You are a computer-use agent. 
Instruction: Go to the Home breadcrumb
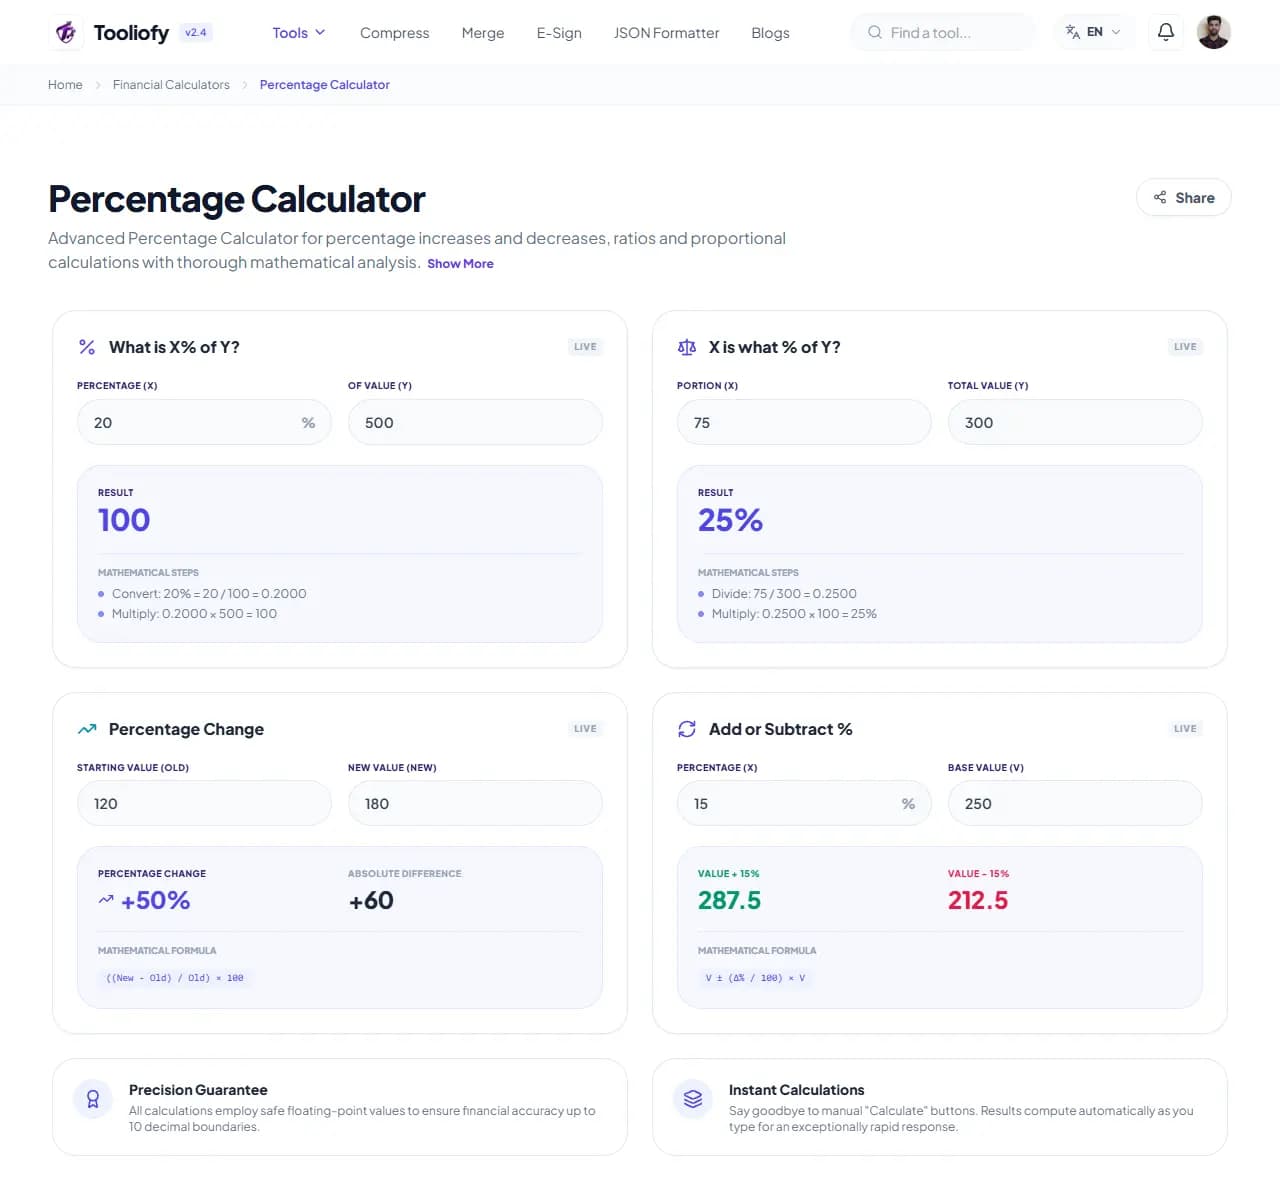coord(65,85)
